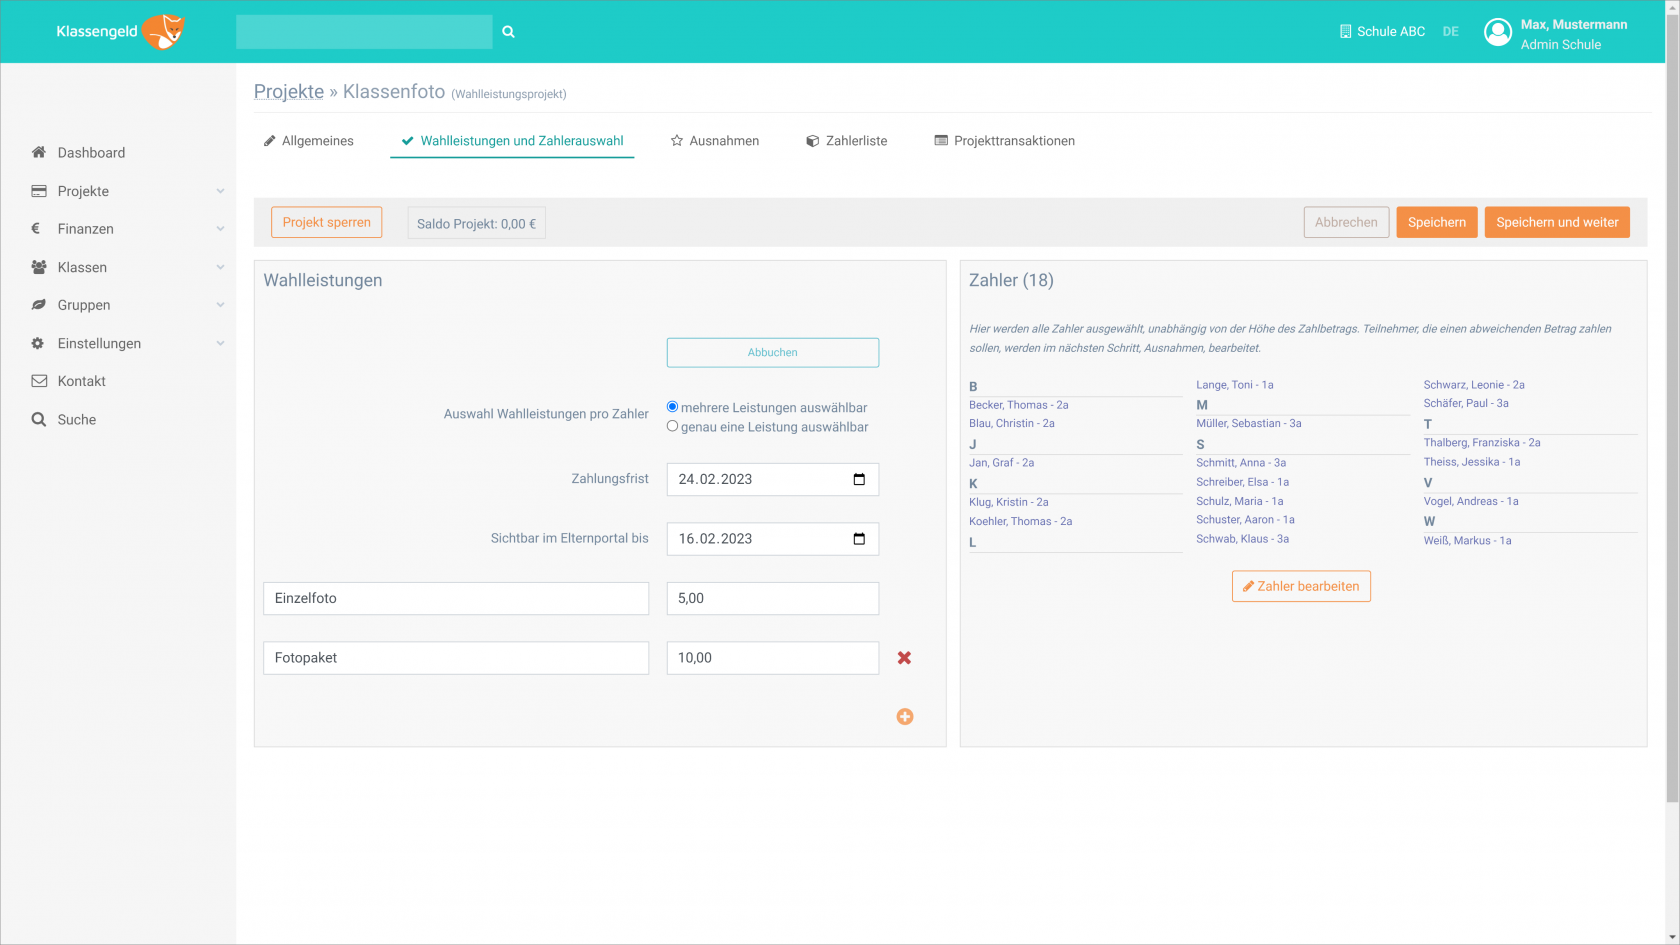The height and width of the screenshot is (945, 1680).
Task: Expand the Einstellungen sidebar menu chevron
Action: tap(220, 343)
